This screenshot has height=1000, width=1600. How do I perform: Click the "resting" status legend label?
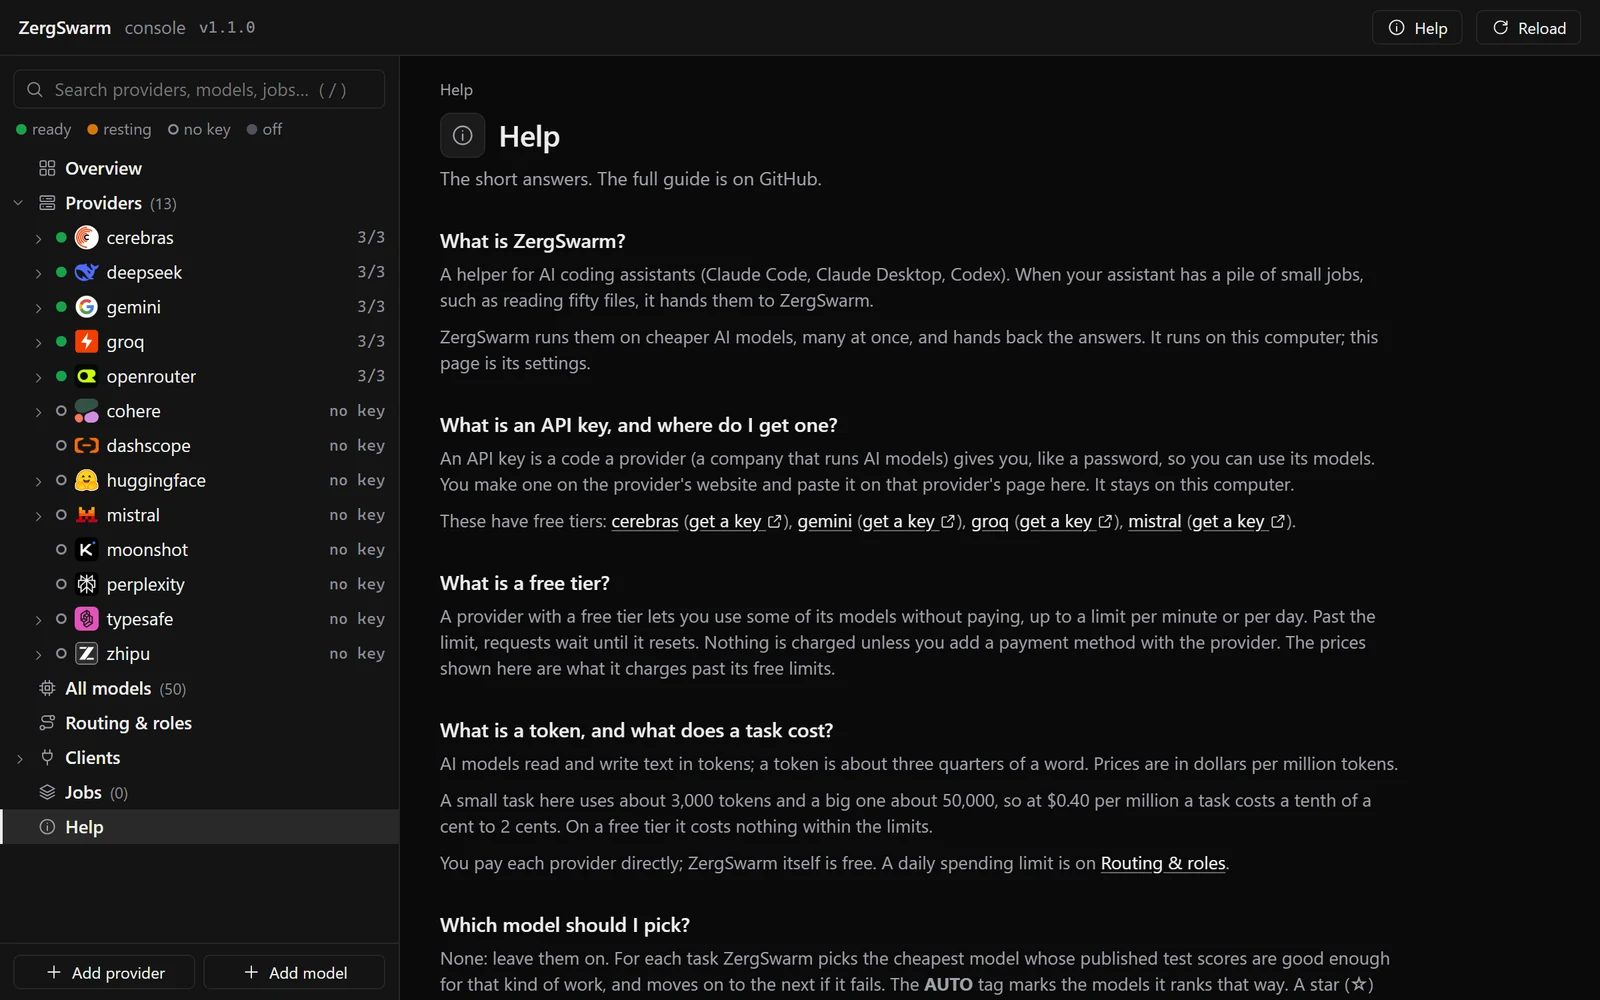click(127, 129)
